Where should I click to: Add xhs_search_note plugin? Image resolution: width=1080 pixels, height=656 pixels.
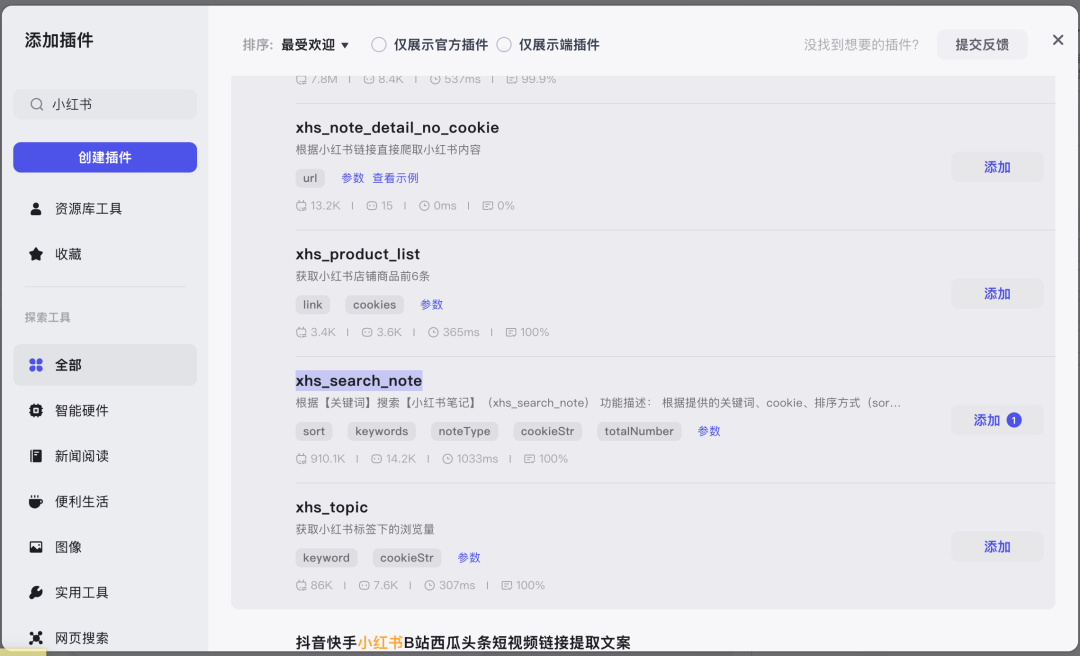[x=997, y=420]
